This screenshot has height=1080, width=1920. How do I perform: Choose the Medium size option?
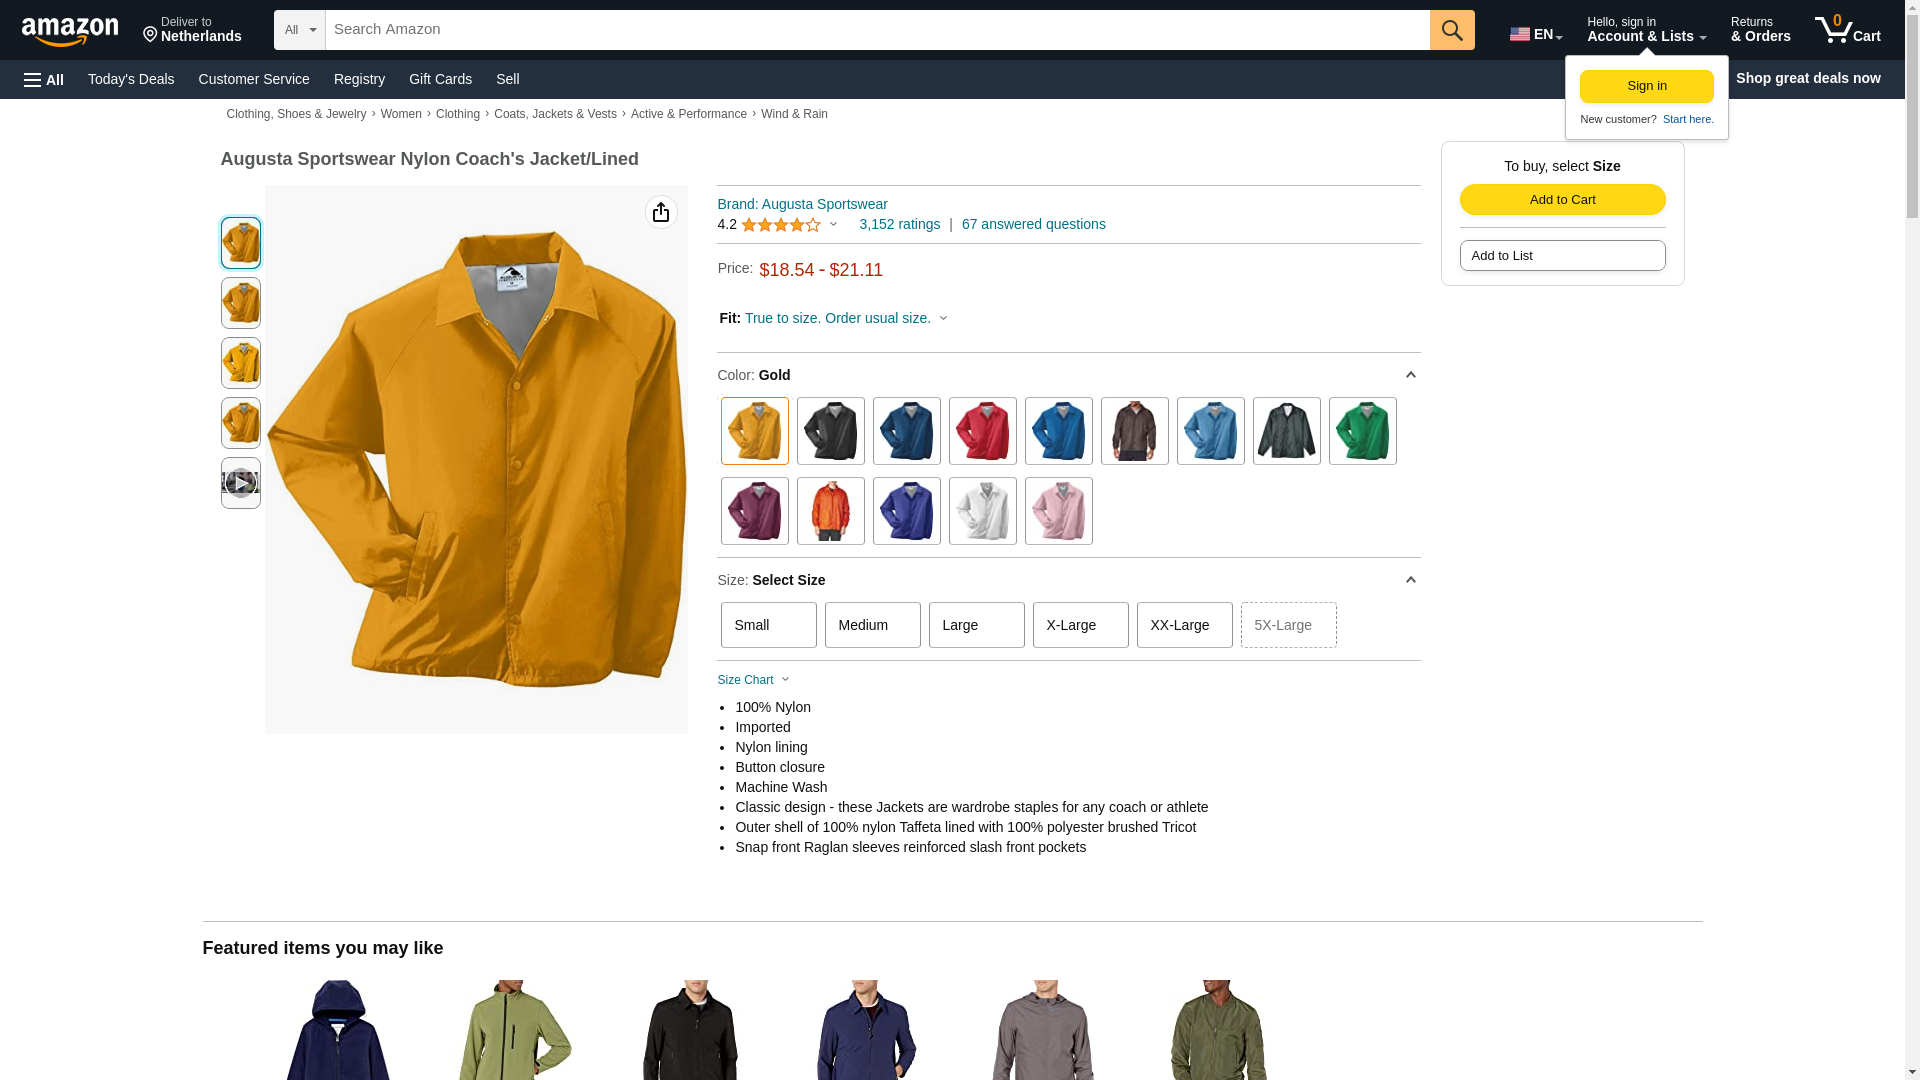coord(873,625)
